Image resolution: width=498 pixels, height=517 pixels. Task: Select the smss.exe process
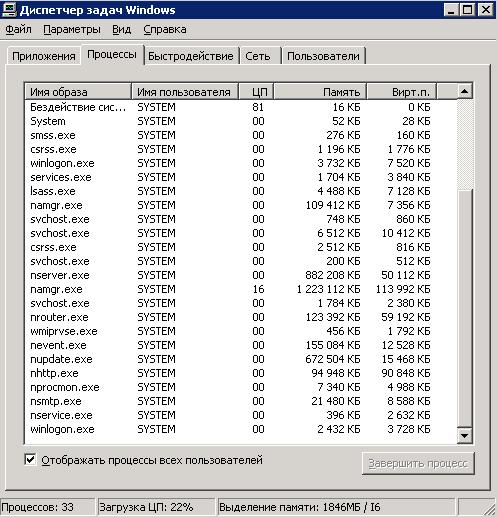241,135
